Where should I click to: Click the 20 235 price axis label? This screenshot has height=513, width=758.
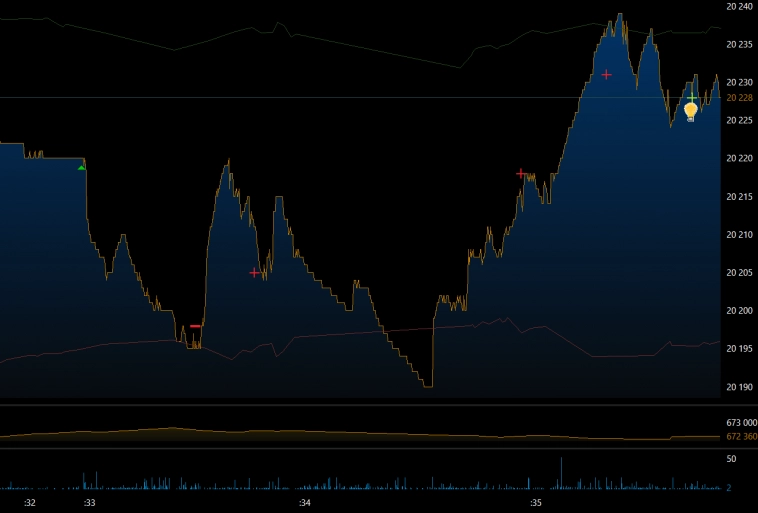[x=740, y=44]
